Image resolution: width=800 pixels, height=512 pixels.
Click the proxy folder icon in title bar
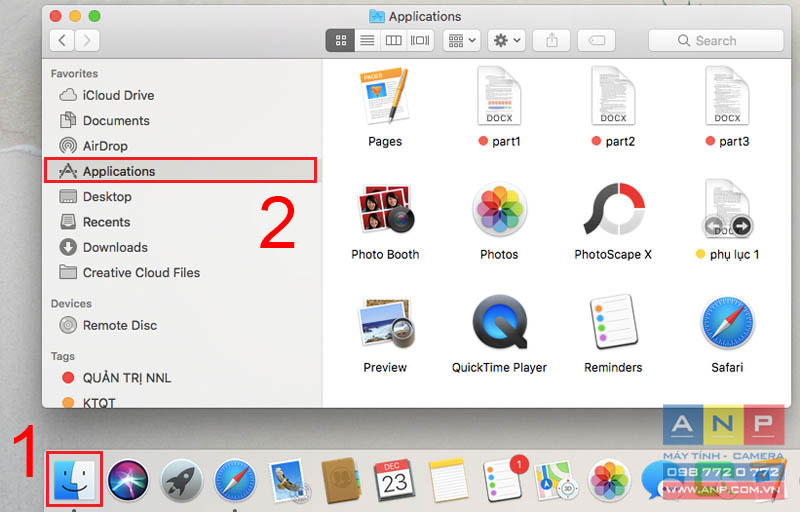click(377, 16)
